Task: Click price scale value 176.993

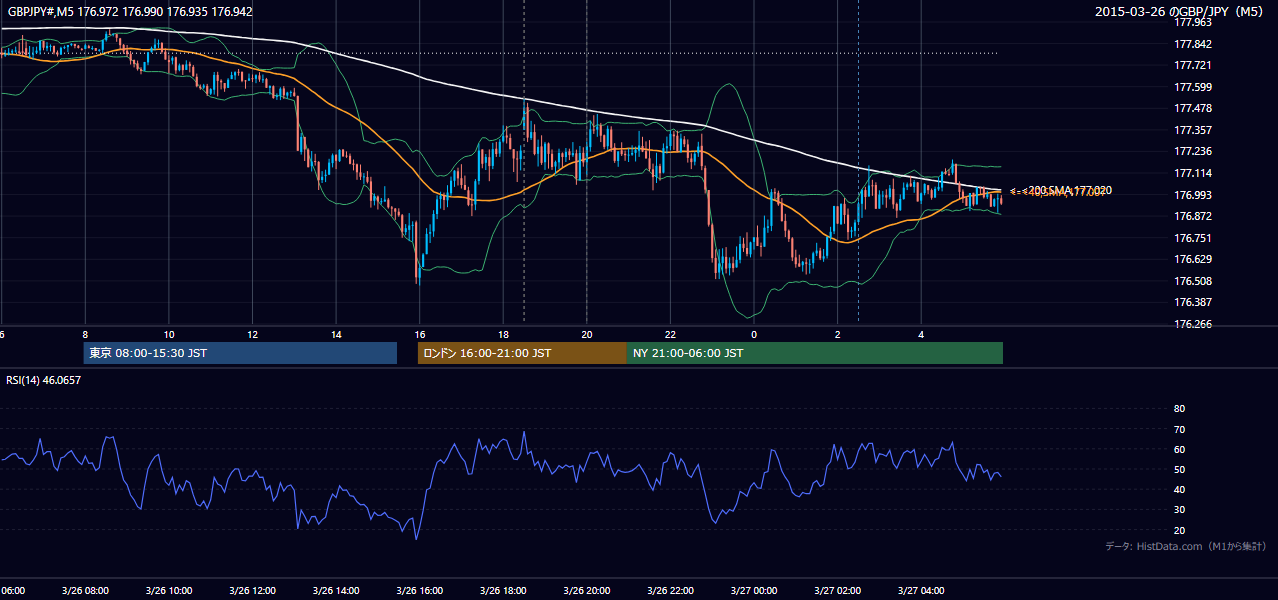Action: (x=1192, y=195)
